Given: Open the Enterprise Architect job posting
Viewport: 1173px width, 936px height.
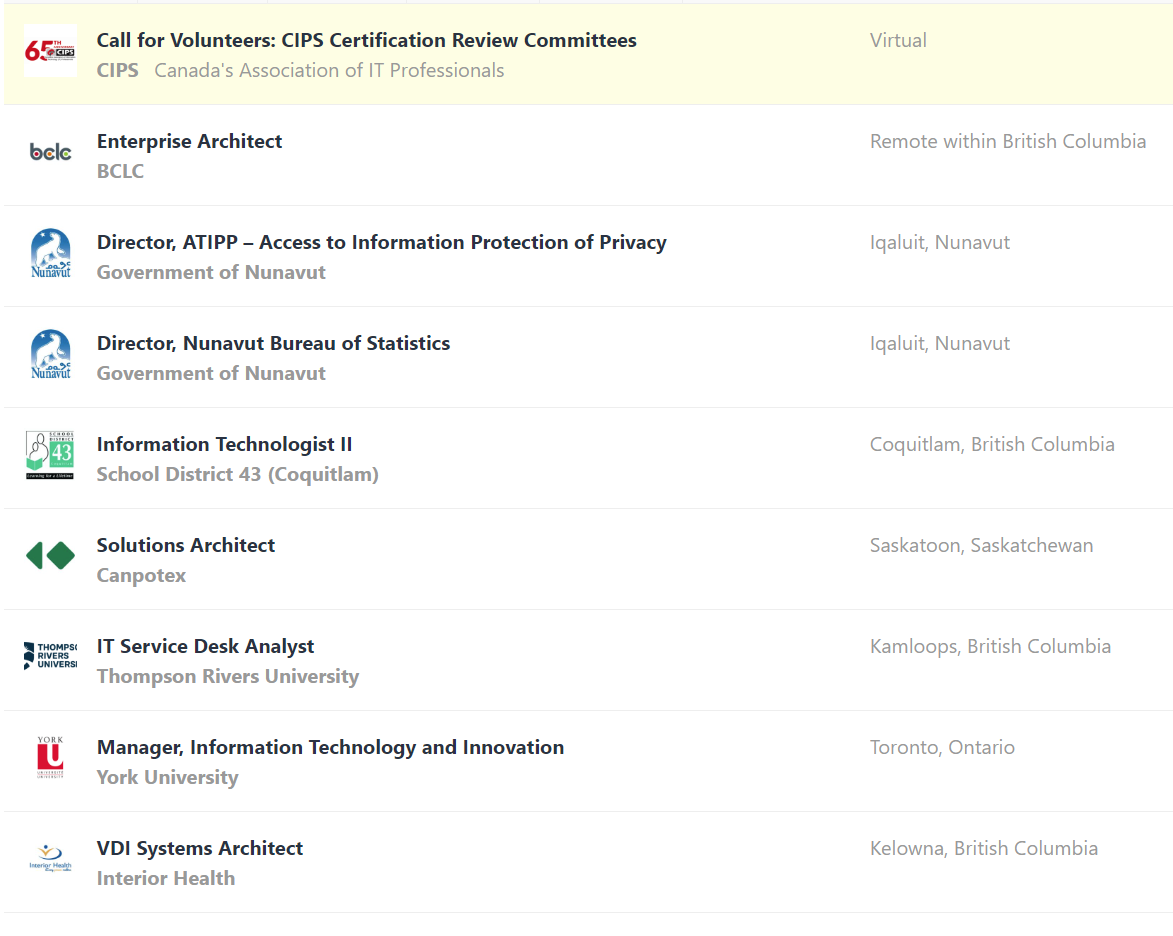Looking at the screenshot, I should 189,142.
